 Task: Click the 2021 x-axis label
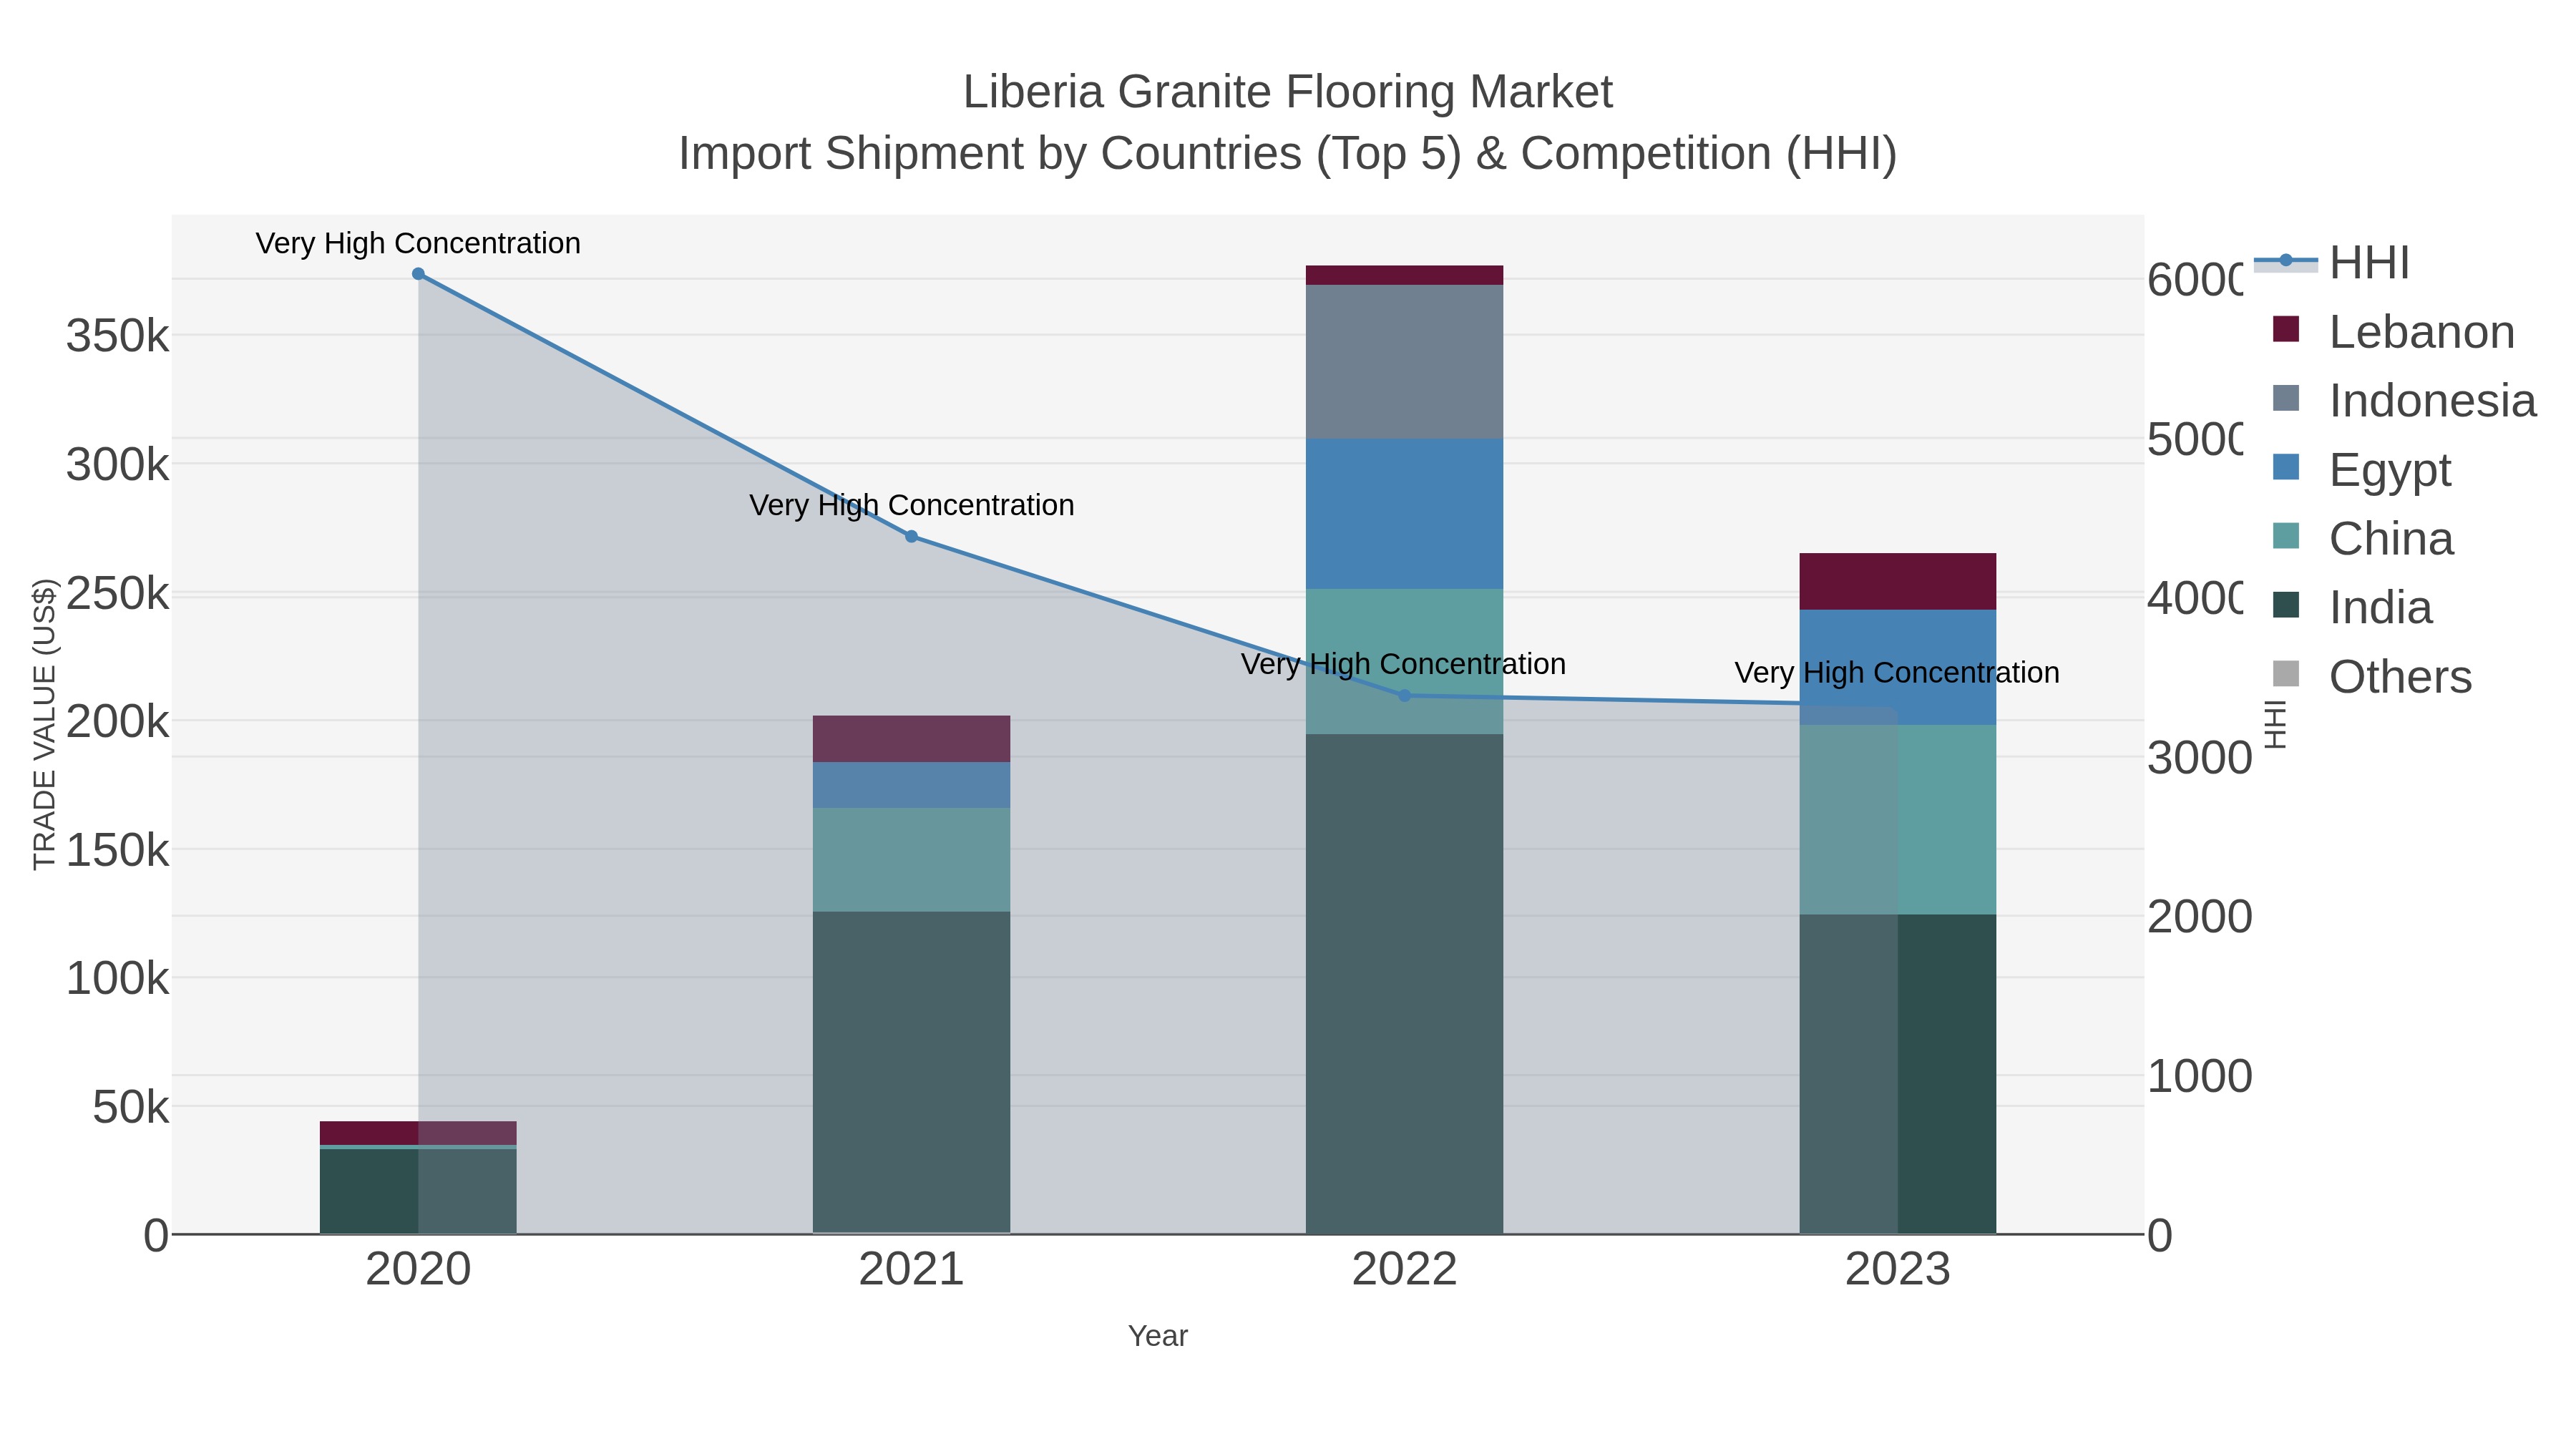(x=911, y=1270)
